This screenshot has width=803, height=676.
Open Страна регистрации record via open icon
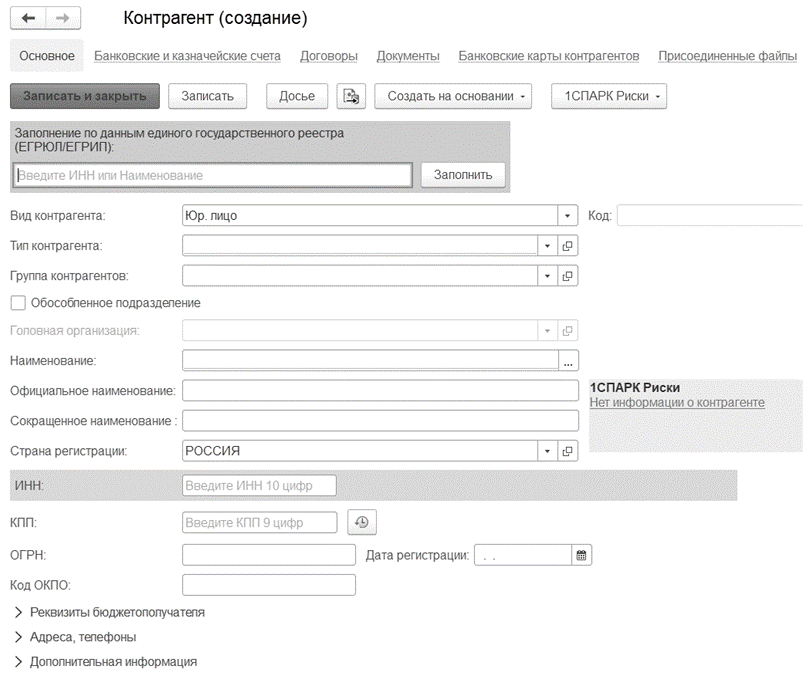[567, 451]
